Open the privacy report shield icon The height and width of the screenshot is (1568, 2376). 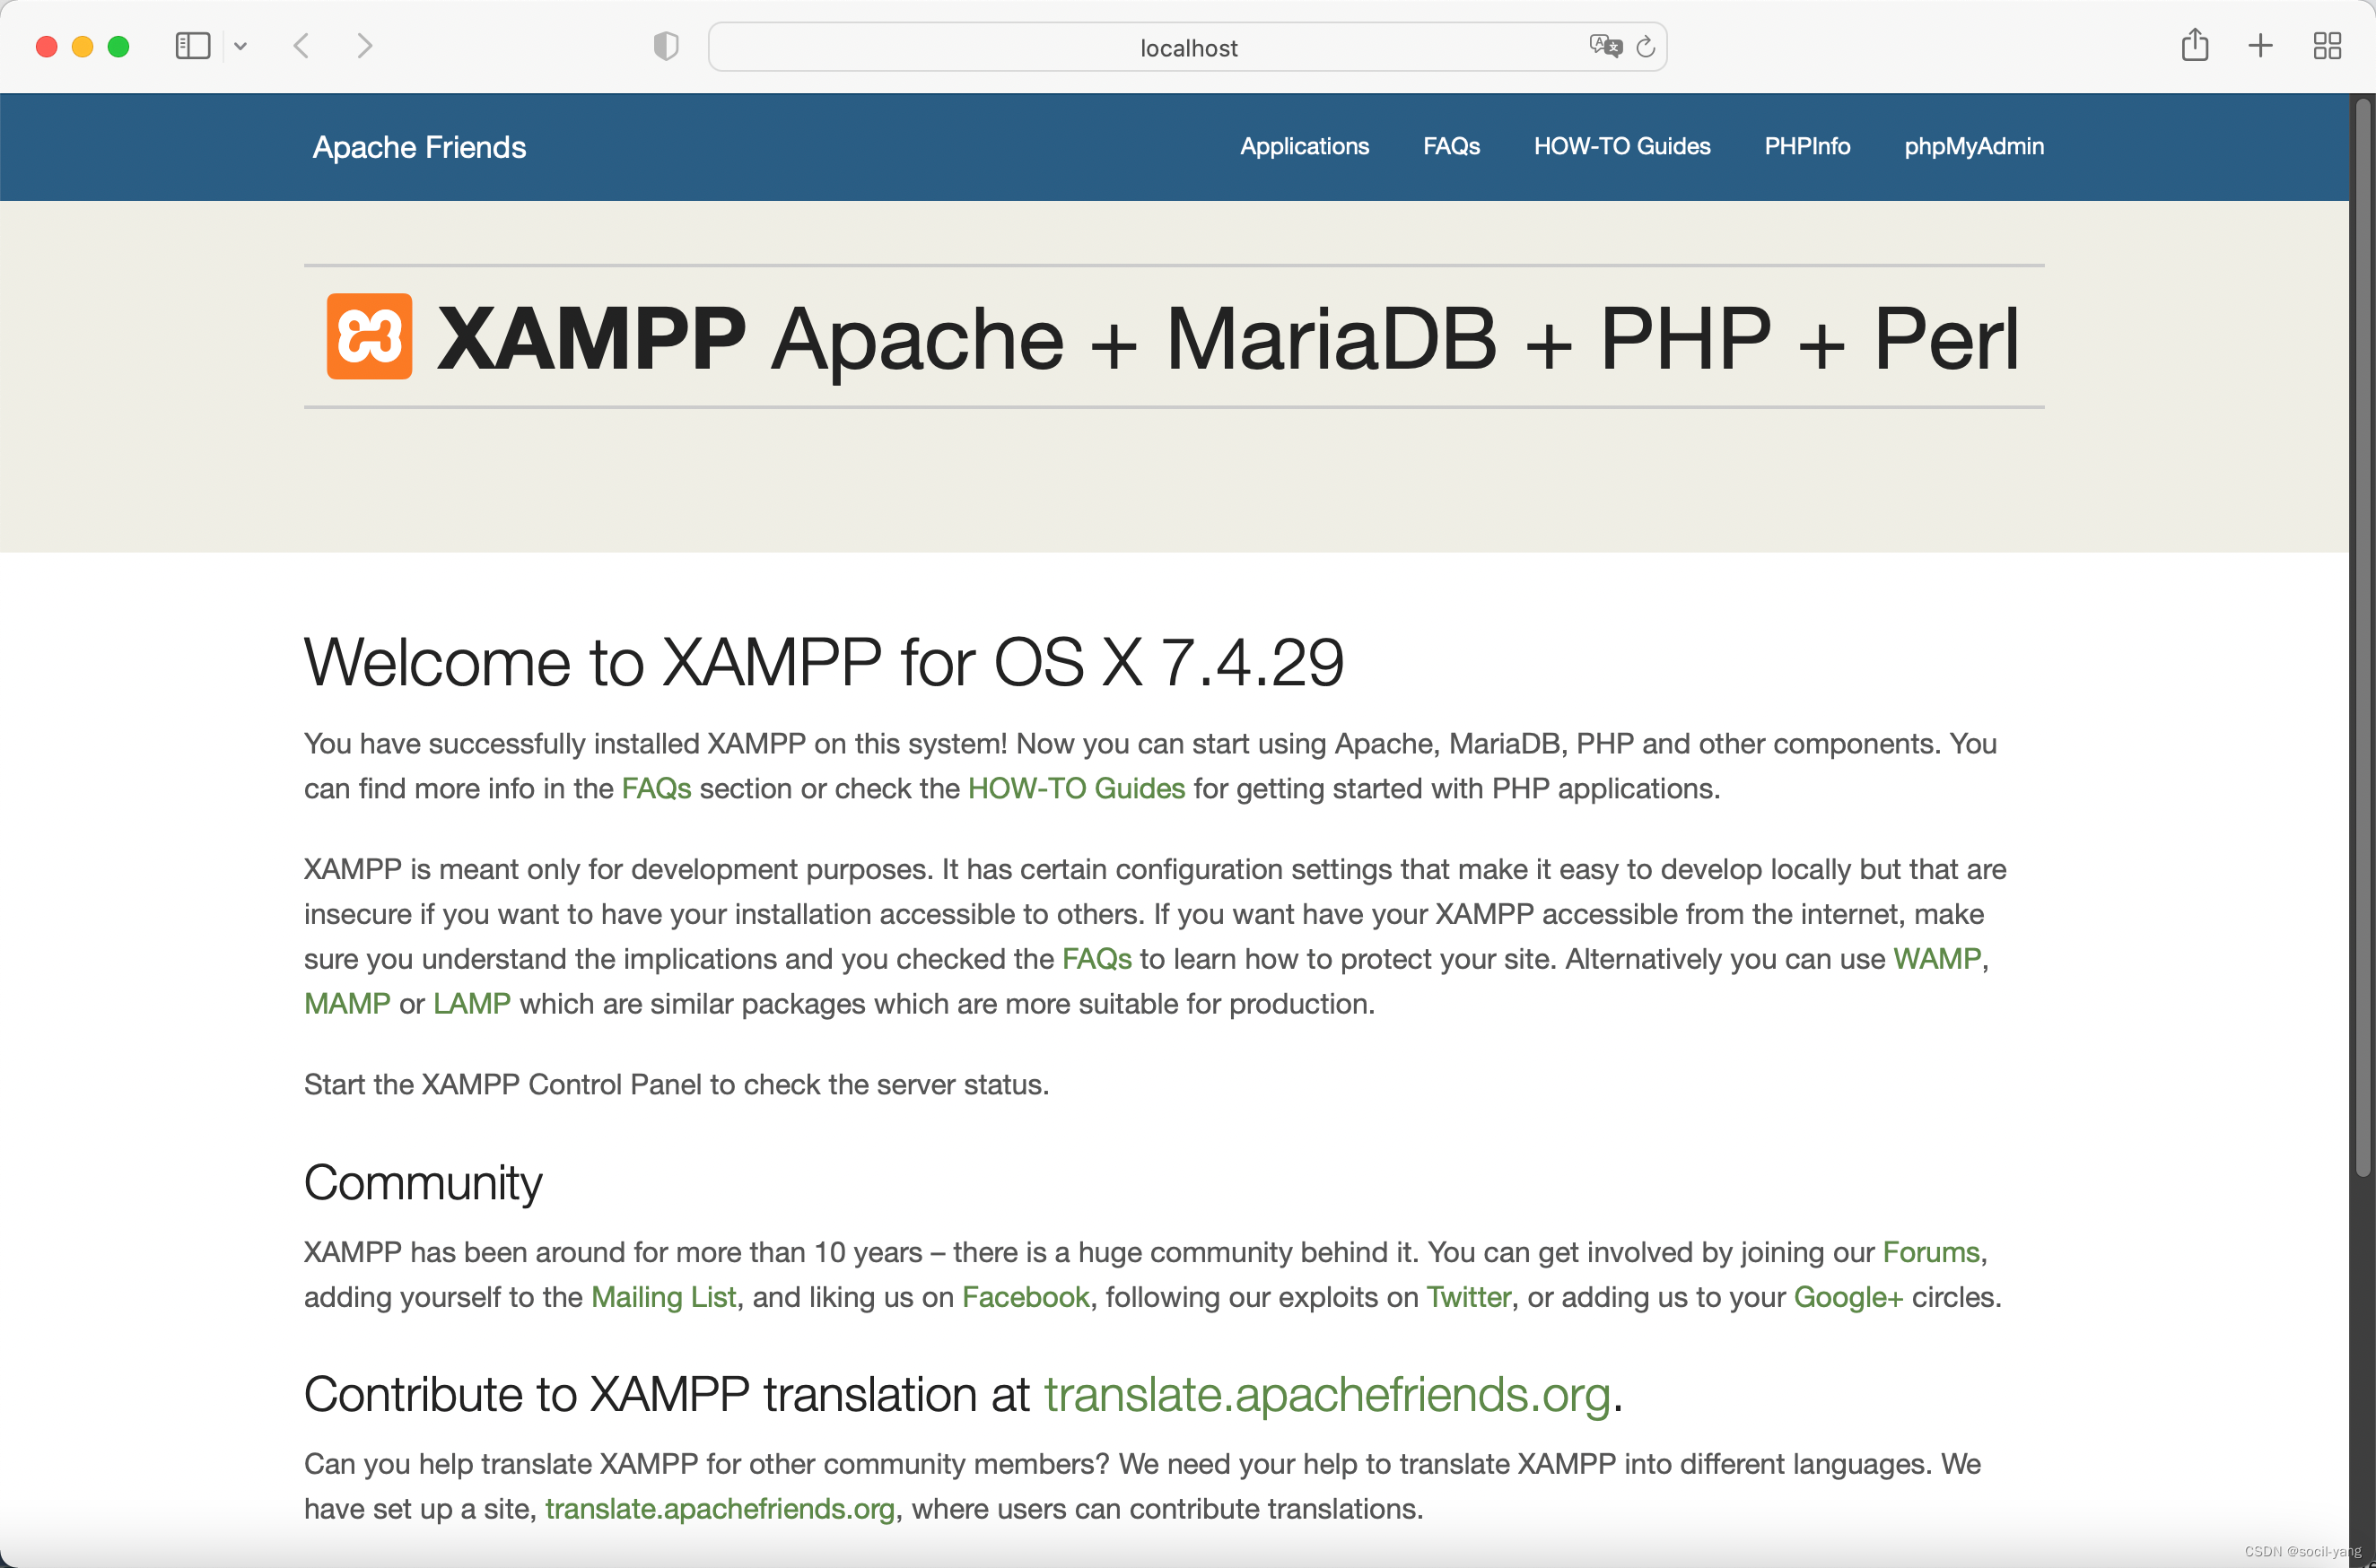pyautogui.click(x=666, y=46)
